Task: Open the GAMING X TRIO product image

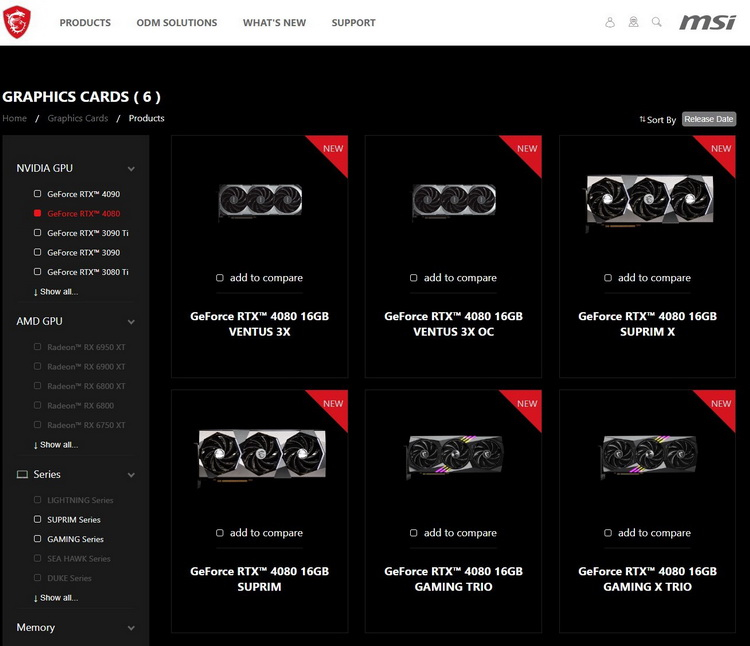Action: (647, 457)
